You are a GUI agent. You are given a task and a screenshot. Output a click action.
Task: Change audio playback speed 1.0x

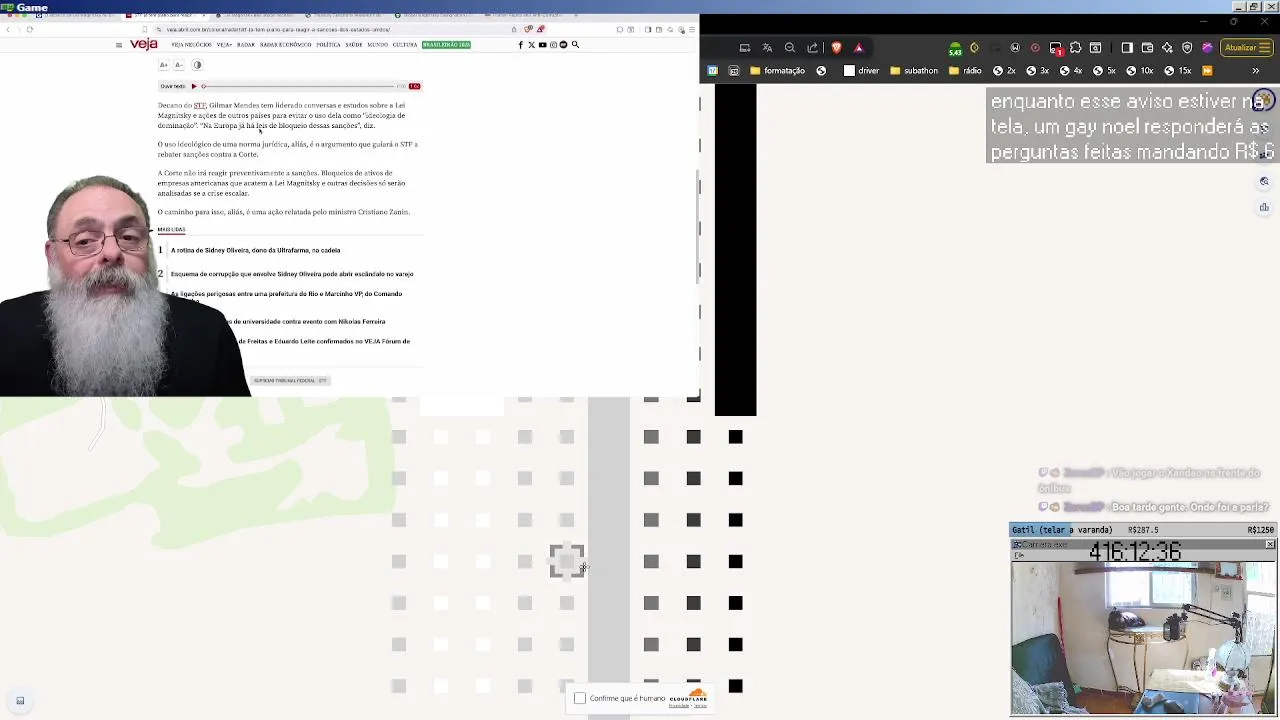tap(414, 86)
